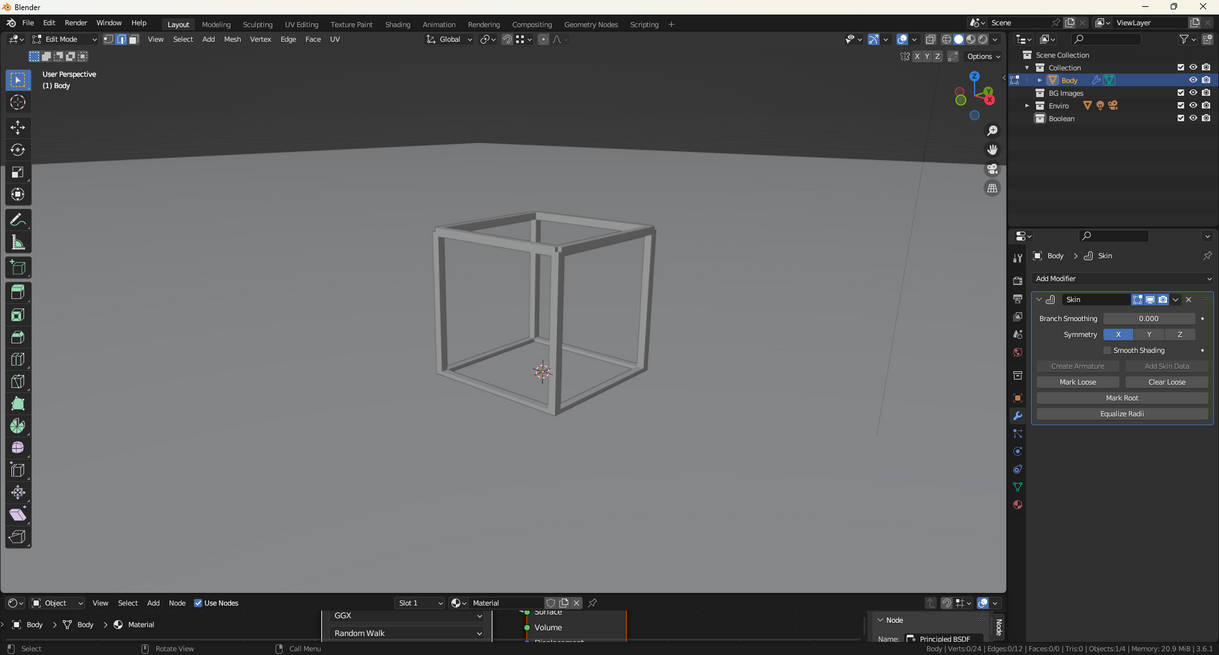The width and height of the screenshot is (1219, 655).
Task: Open the Edit Mode dropdown
Action: [62, 40]
